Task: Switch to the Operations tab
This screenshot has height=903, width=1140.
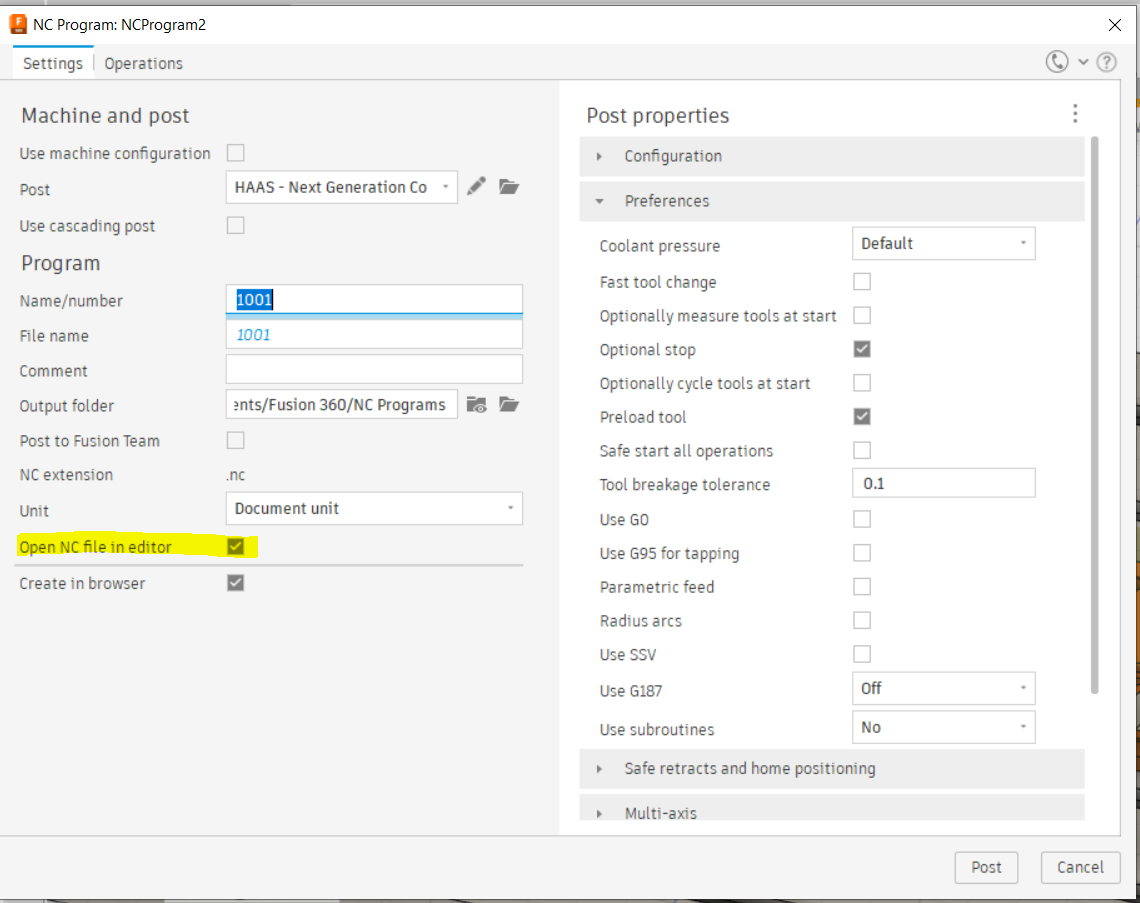Action: click(143, 62)
